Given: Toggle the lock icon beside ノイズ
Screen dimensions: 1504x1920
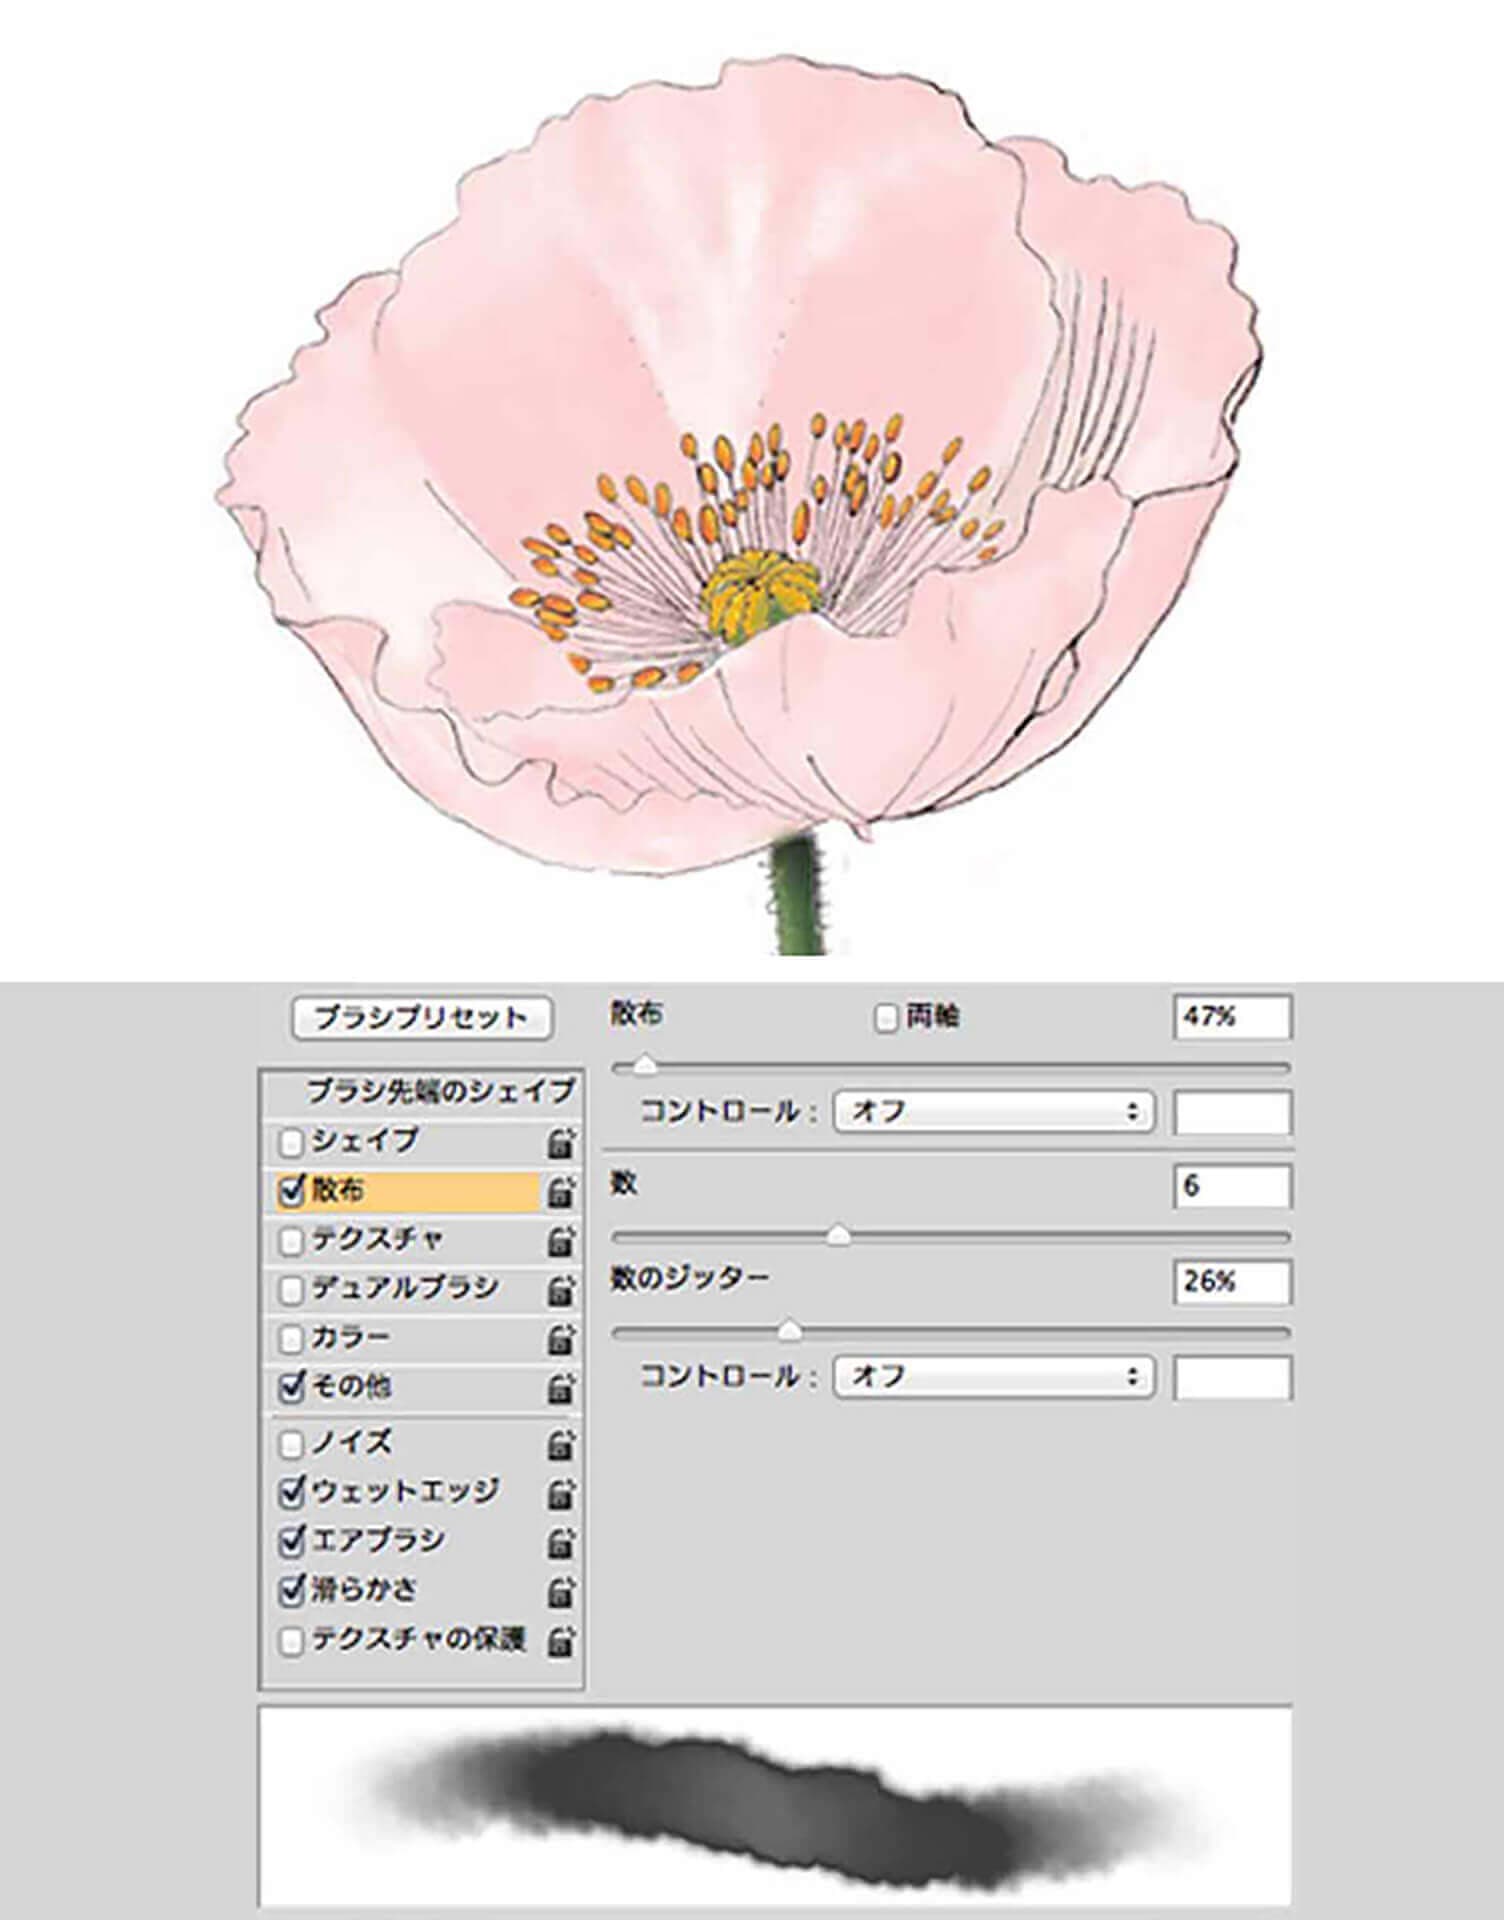Looking at the screenshot, I should (561, 1444).
